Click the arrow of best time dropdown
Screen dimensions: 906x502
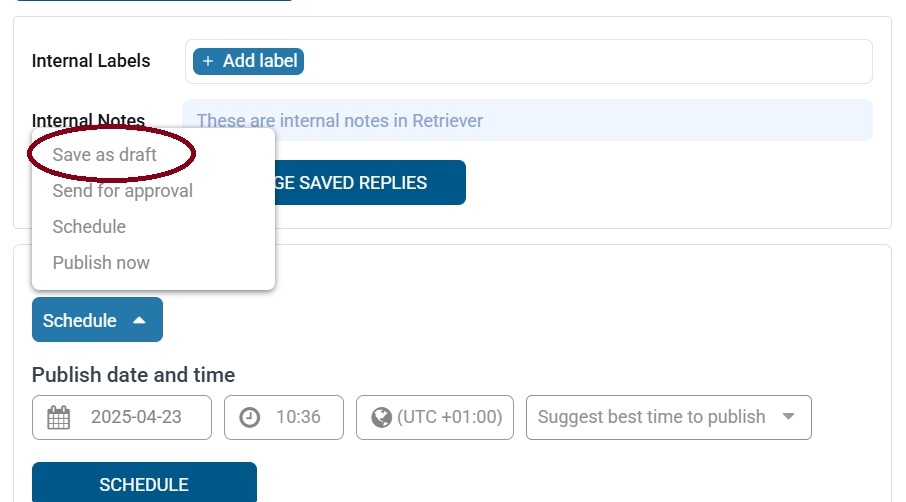(788, 417)
